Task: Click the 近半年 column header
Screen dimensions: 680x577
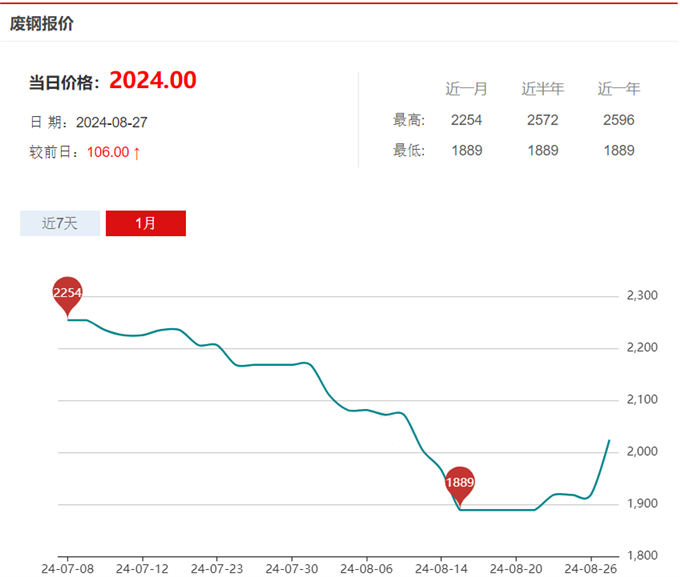Action: point(542,89)
